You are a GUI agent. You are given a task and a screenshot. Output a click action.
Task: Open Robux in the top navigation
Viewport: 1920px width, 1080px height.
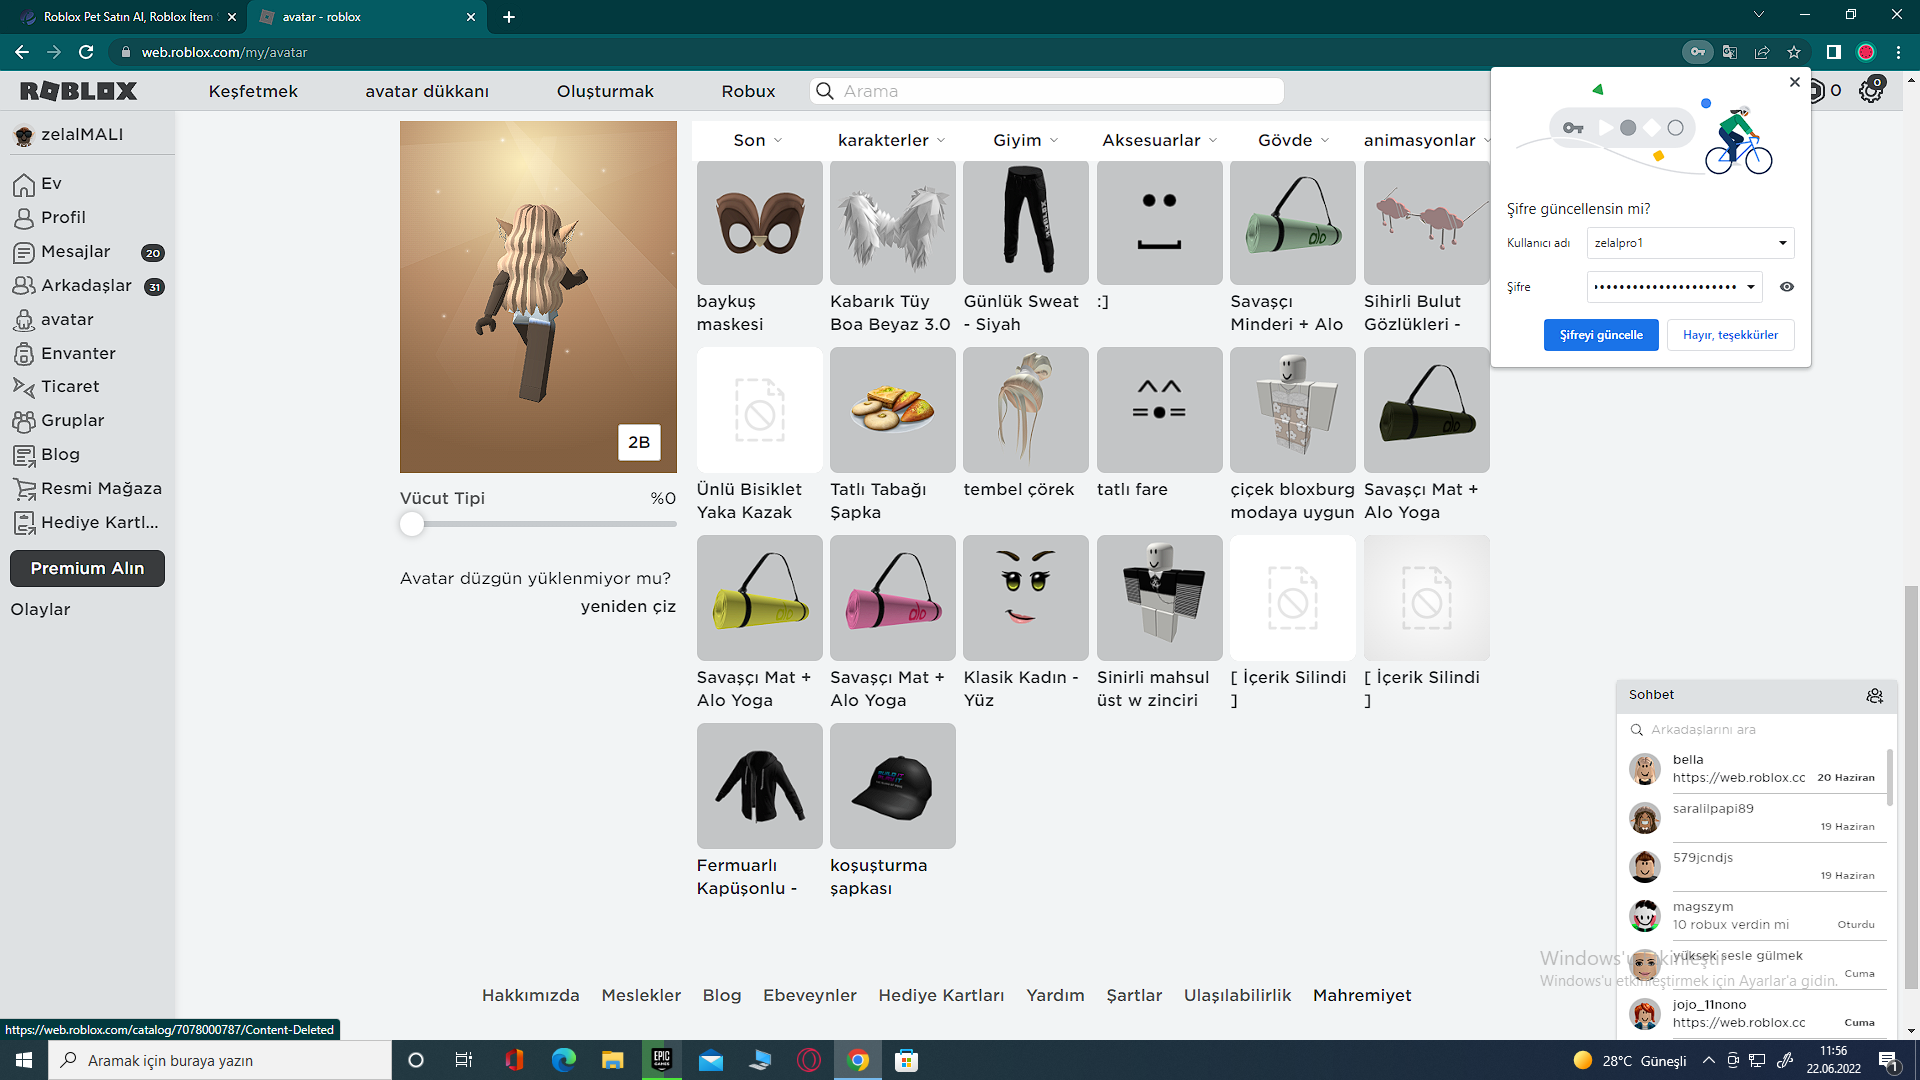point(748,91)
